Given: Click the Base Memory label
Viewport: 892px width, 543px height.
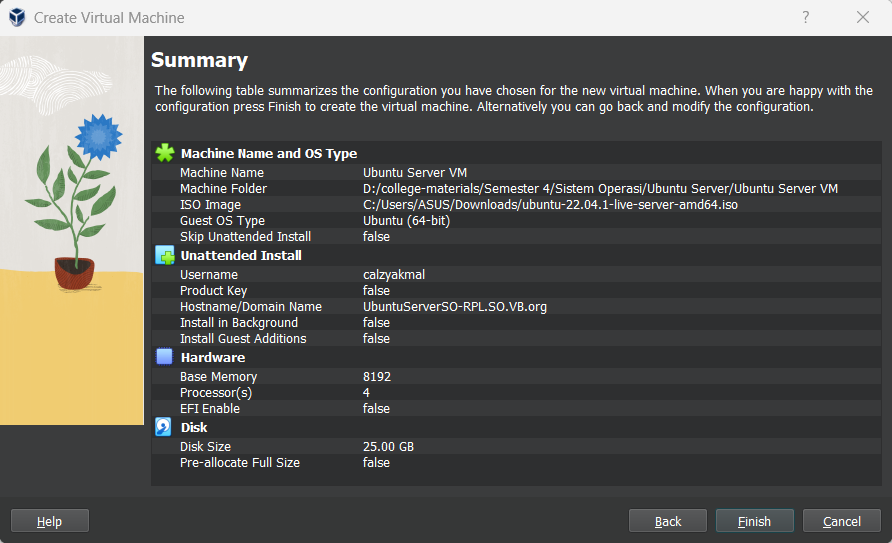Looking at the screenshot, I should click(x=218, y=376).
